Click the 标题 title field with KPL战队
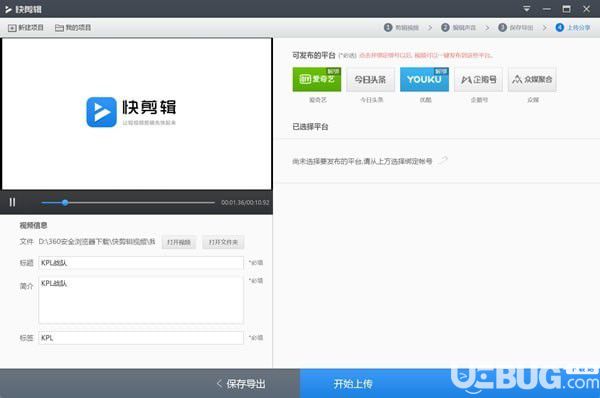Screen dimensions: 600x398 [x=141, y=263]
